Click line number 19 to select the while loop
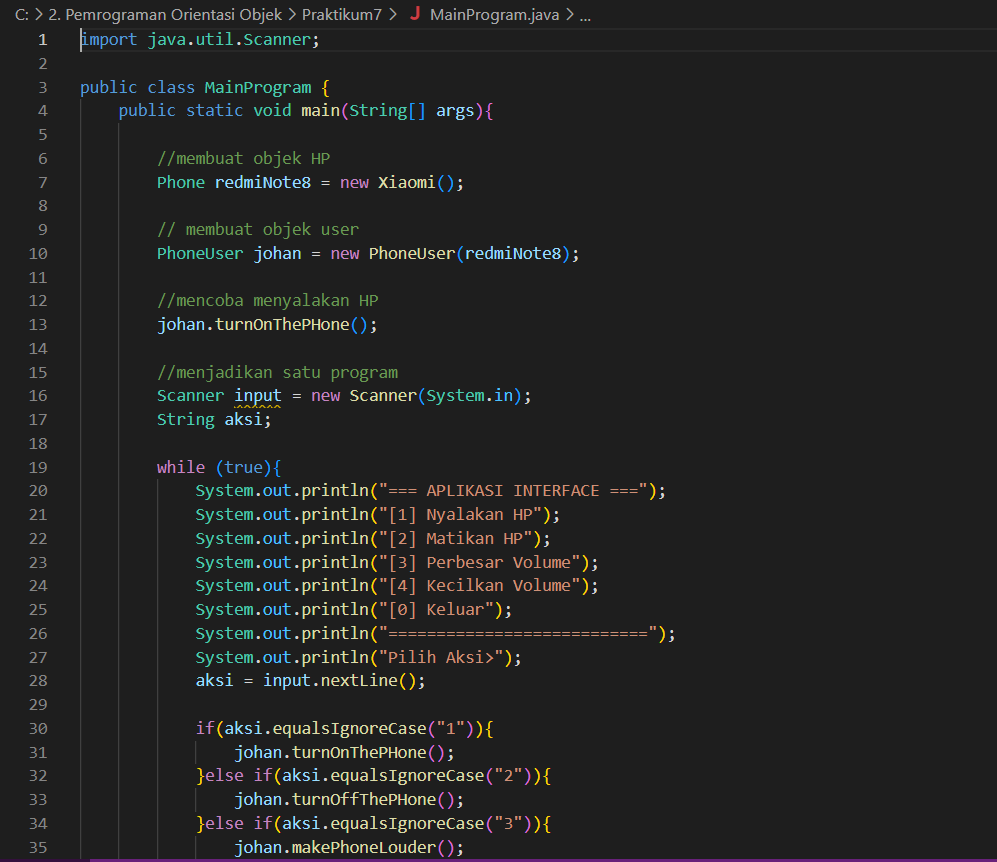The width and height of the screenshot is (997, 862). pos(38,467)
